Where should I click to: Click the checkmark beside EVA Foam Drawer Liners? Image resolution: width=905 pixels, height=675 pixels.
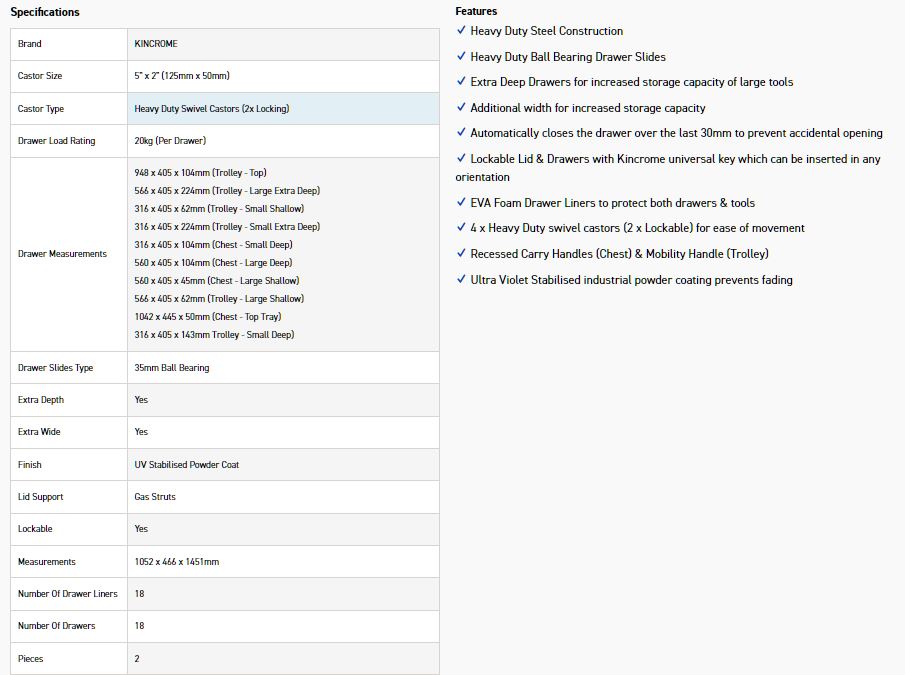pos(461,202)
